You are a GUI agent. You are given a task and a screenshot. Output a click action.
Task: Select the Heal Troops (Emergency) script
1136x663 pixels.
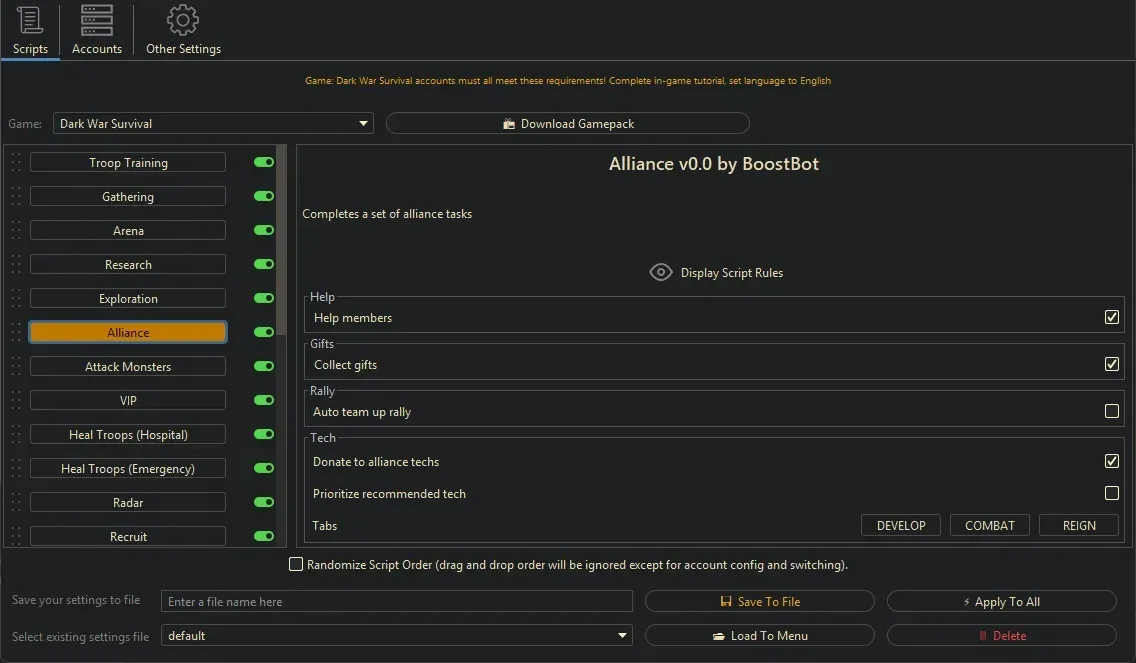128,469
